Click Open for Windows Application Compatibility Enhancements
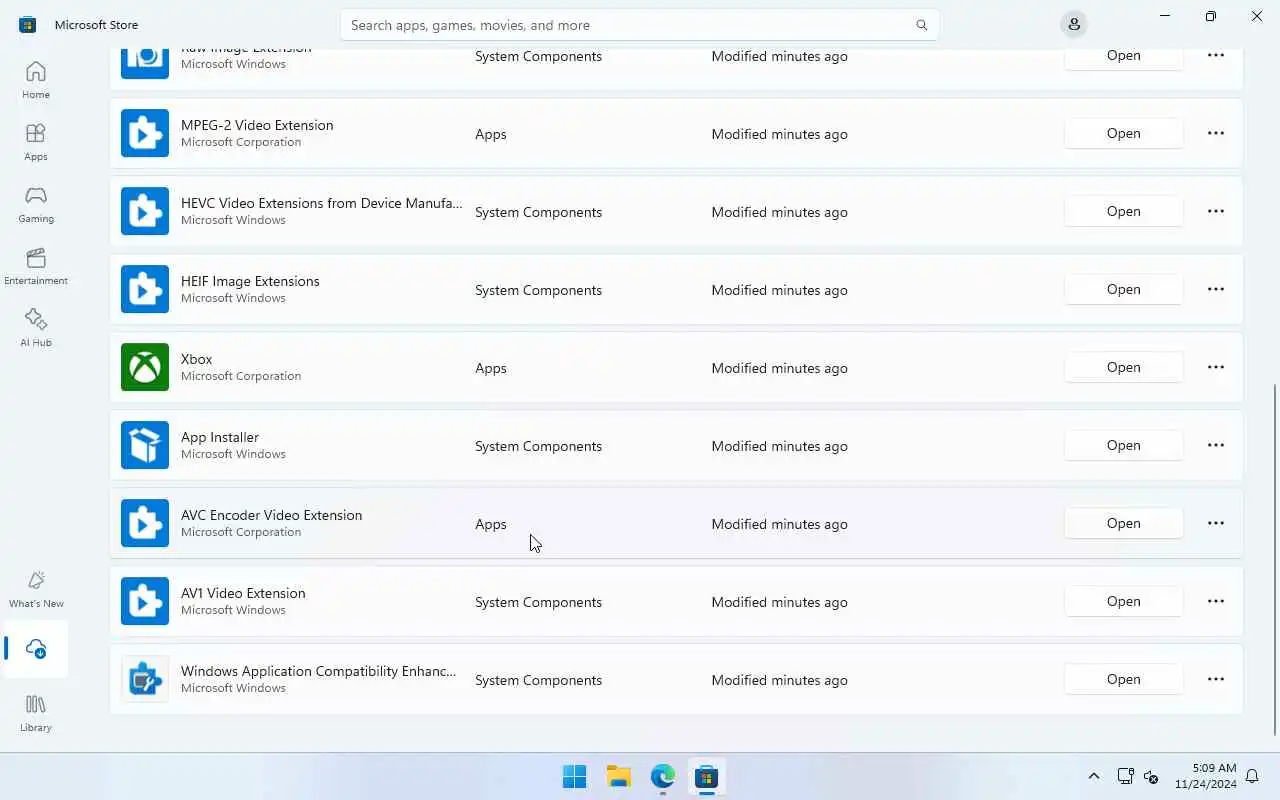 point(1124,679)
